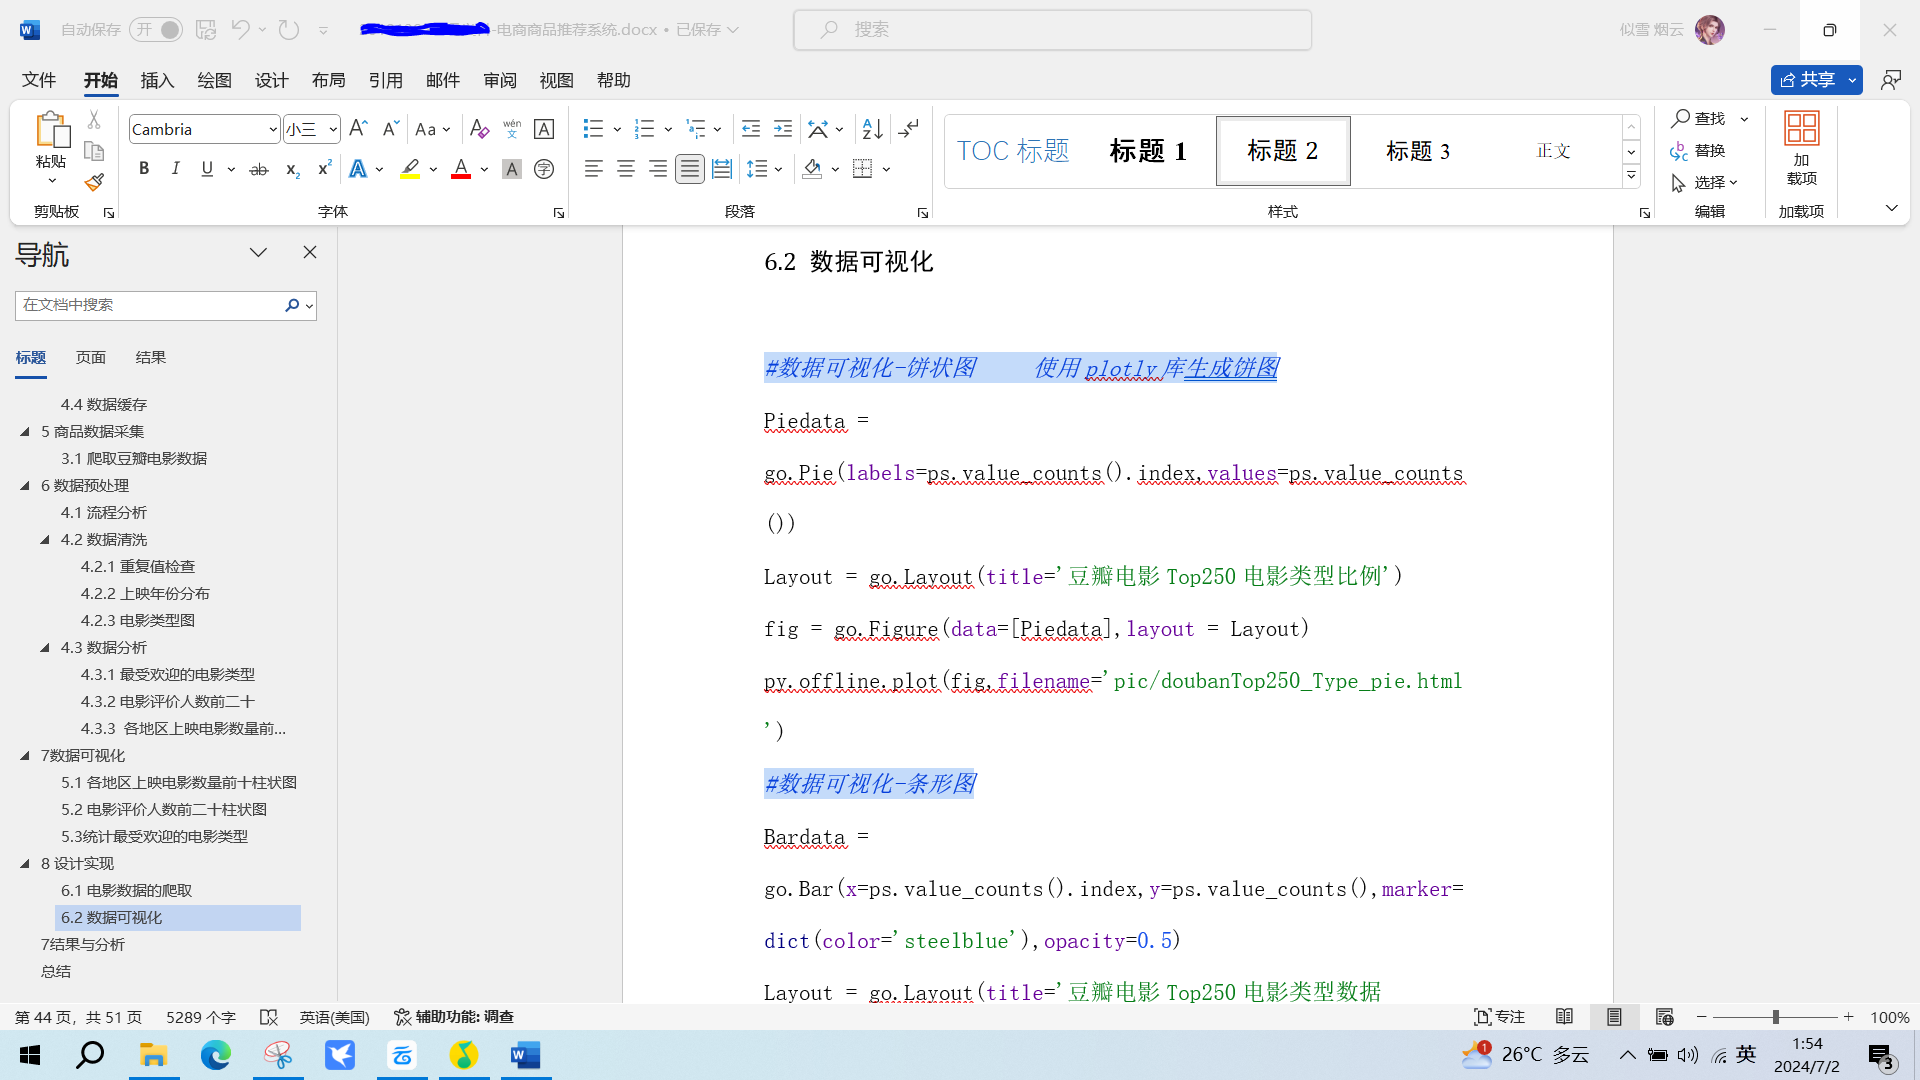This screenshot has width=1920, height=1080.
Task: Toggle italic formatting
Action: pyautogui.click(x=176, y=169)
